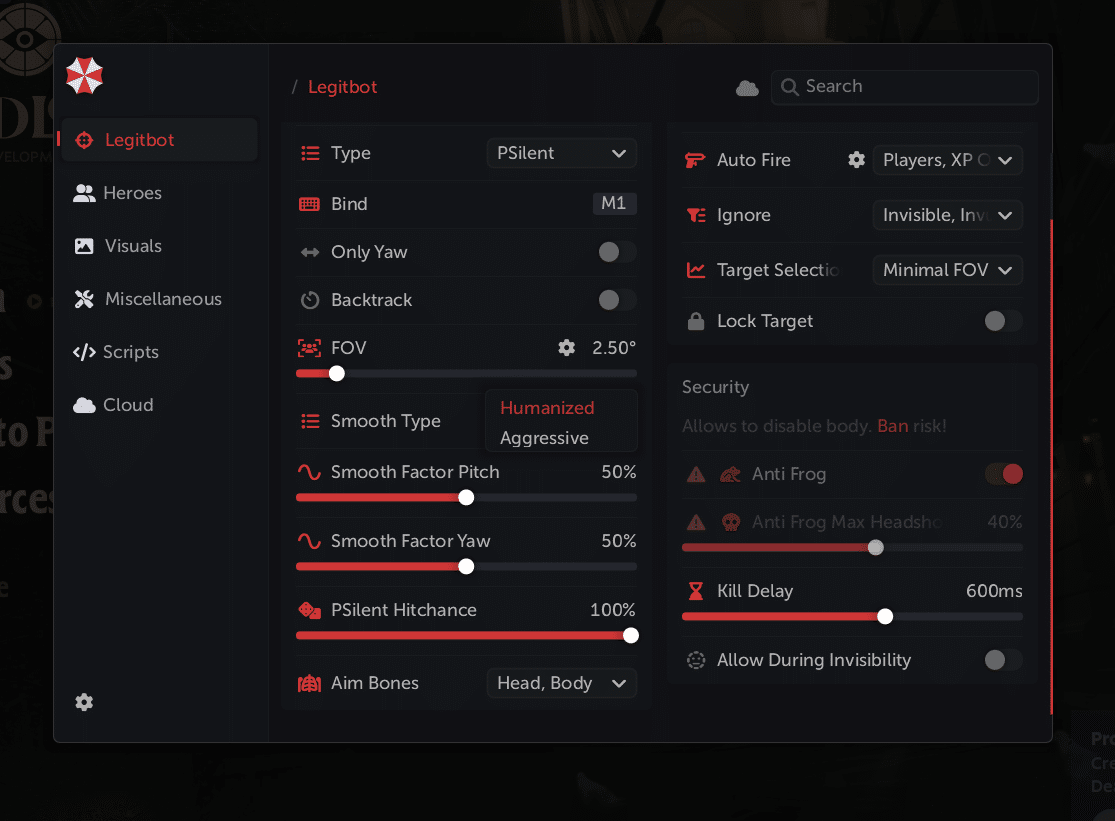Click the Lock Target padlock icon
1115x821 pixels.
pyautogui.click(x=696, y=321)
